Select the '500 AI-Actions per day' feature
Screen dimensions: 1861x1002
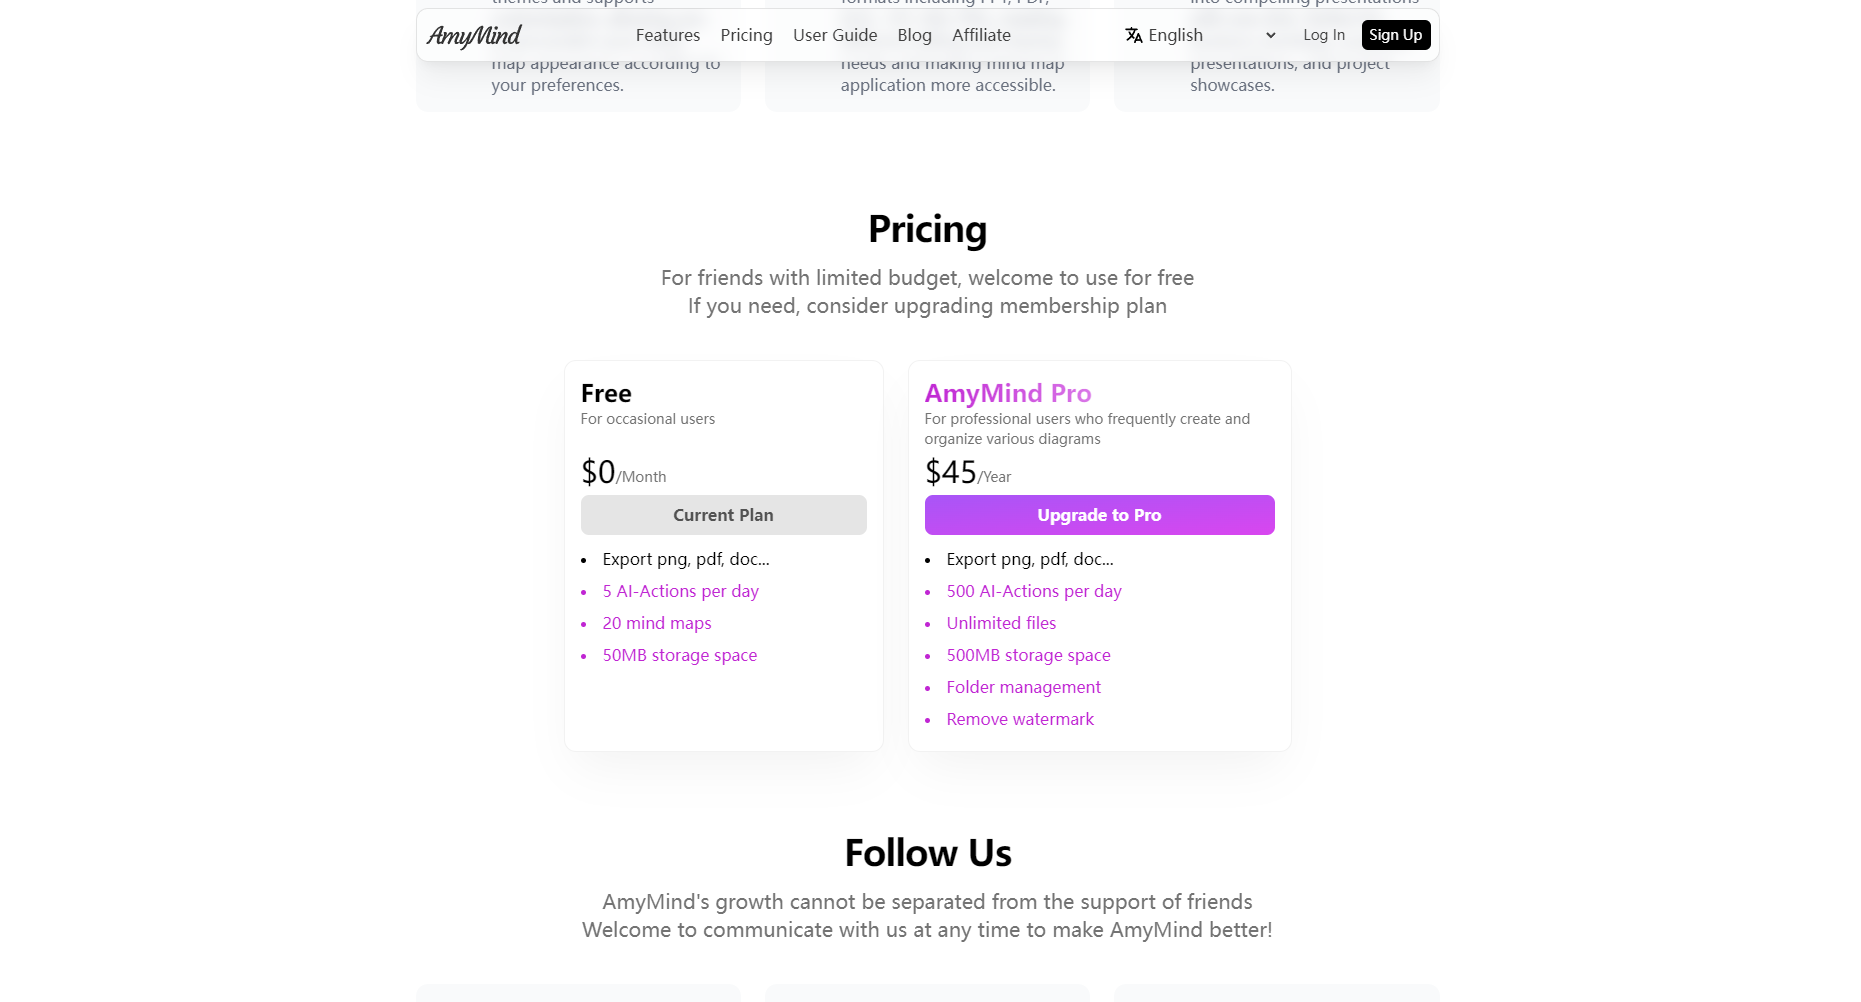(x=1033, y=591)
